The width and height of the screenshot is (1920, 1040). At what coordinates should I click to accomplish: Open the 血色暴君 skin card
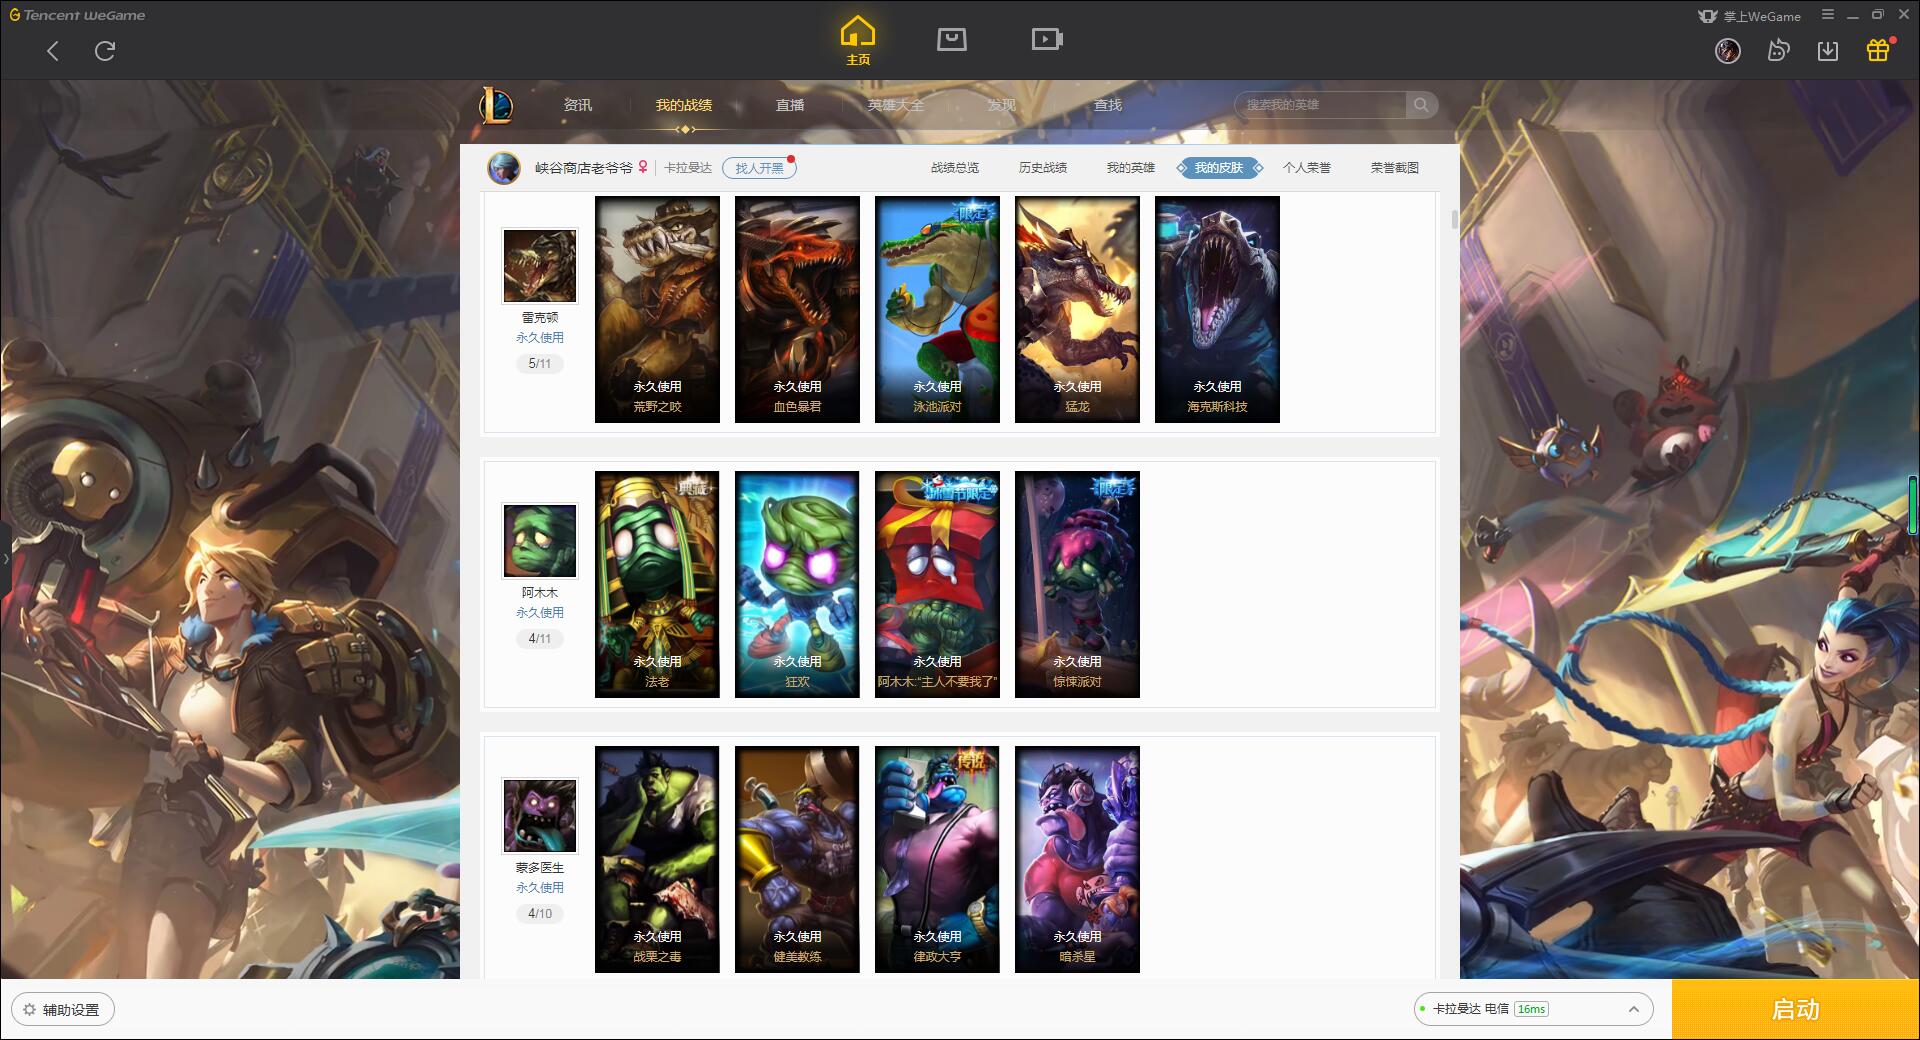797,309
